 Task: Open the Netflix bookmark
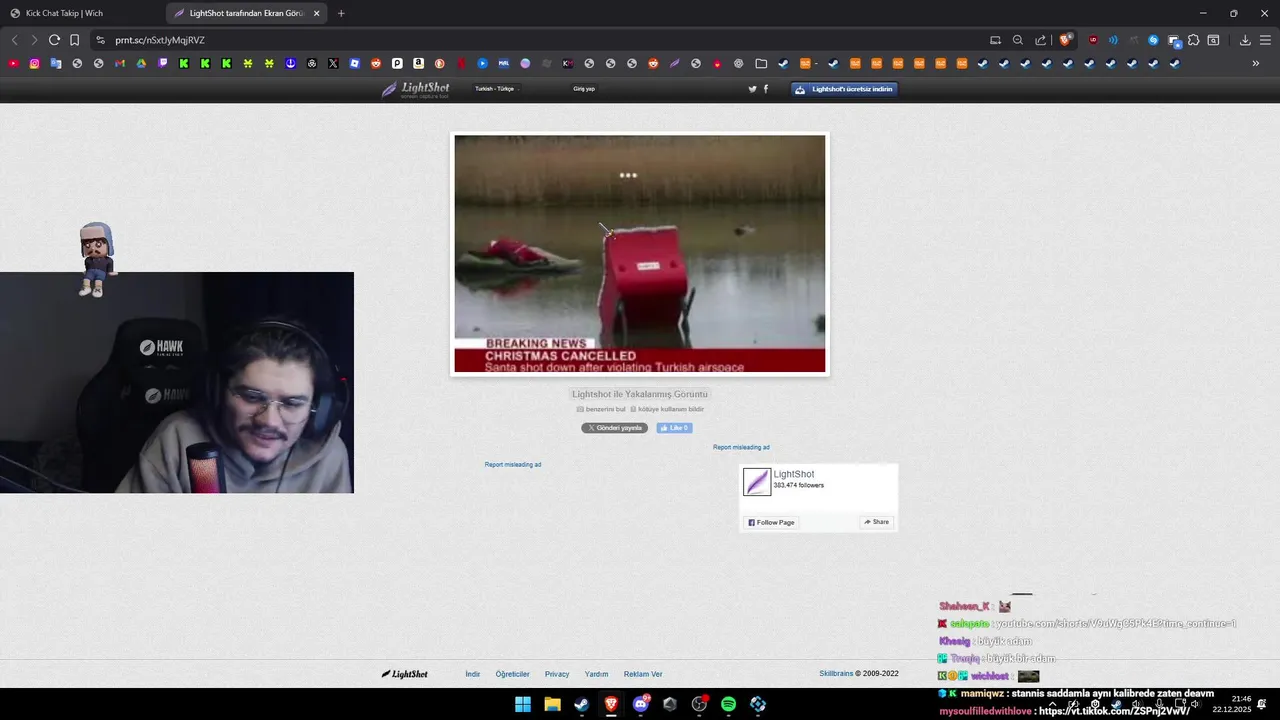(x=461, y=63)
